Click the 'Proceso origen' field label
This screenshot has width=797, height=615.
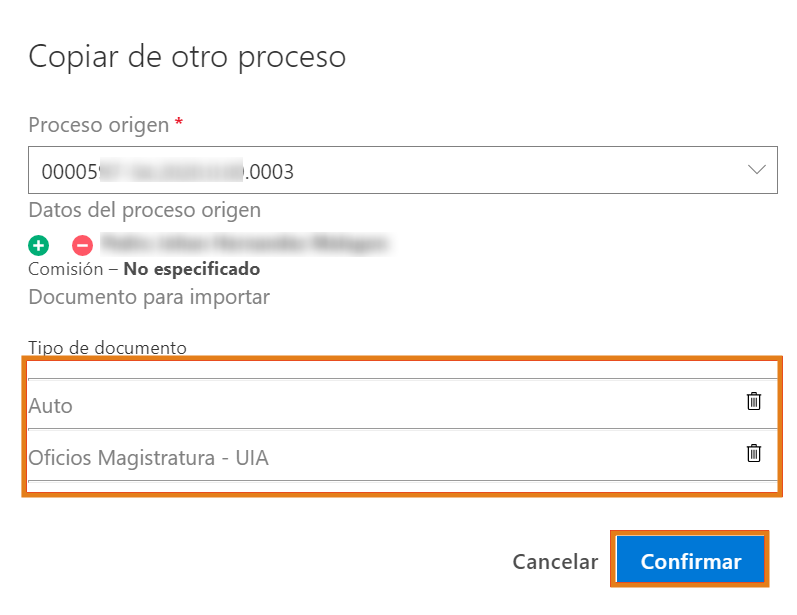pos(99,124)
